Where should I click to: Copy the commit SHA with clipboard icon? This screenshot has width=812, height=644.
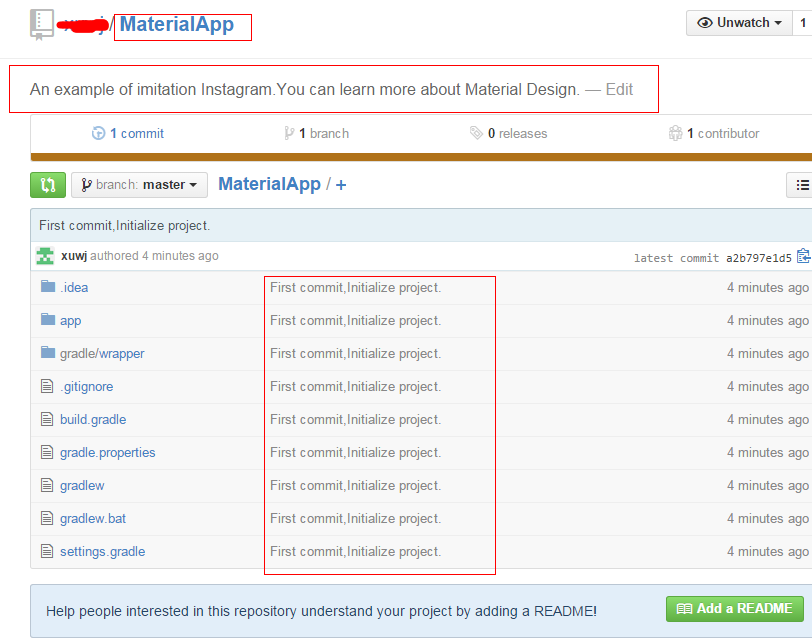(804, 256)
